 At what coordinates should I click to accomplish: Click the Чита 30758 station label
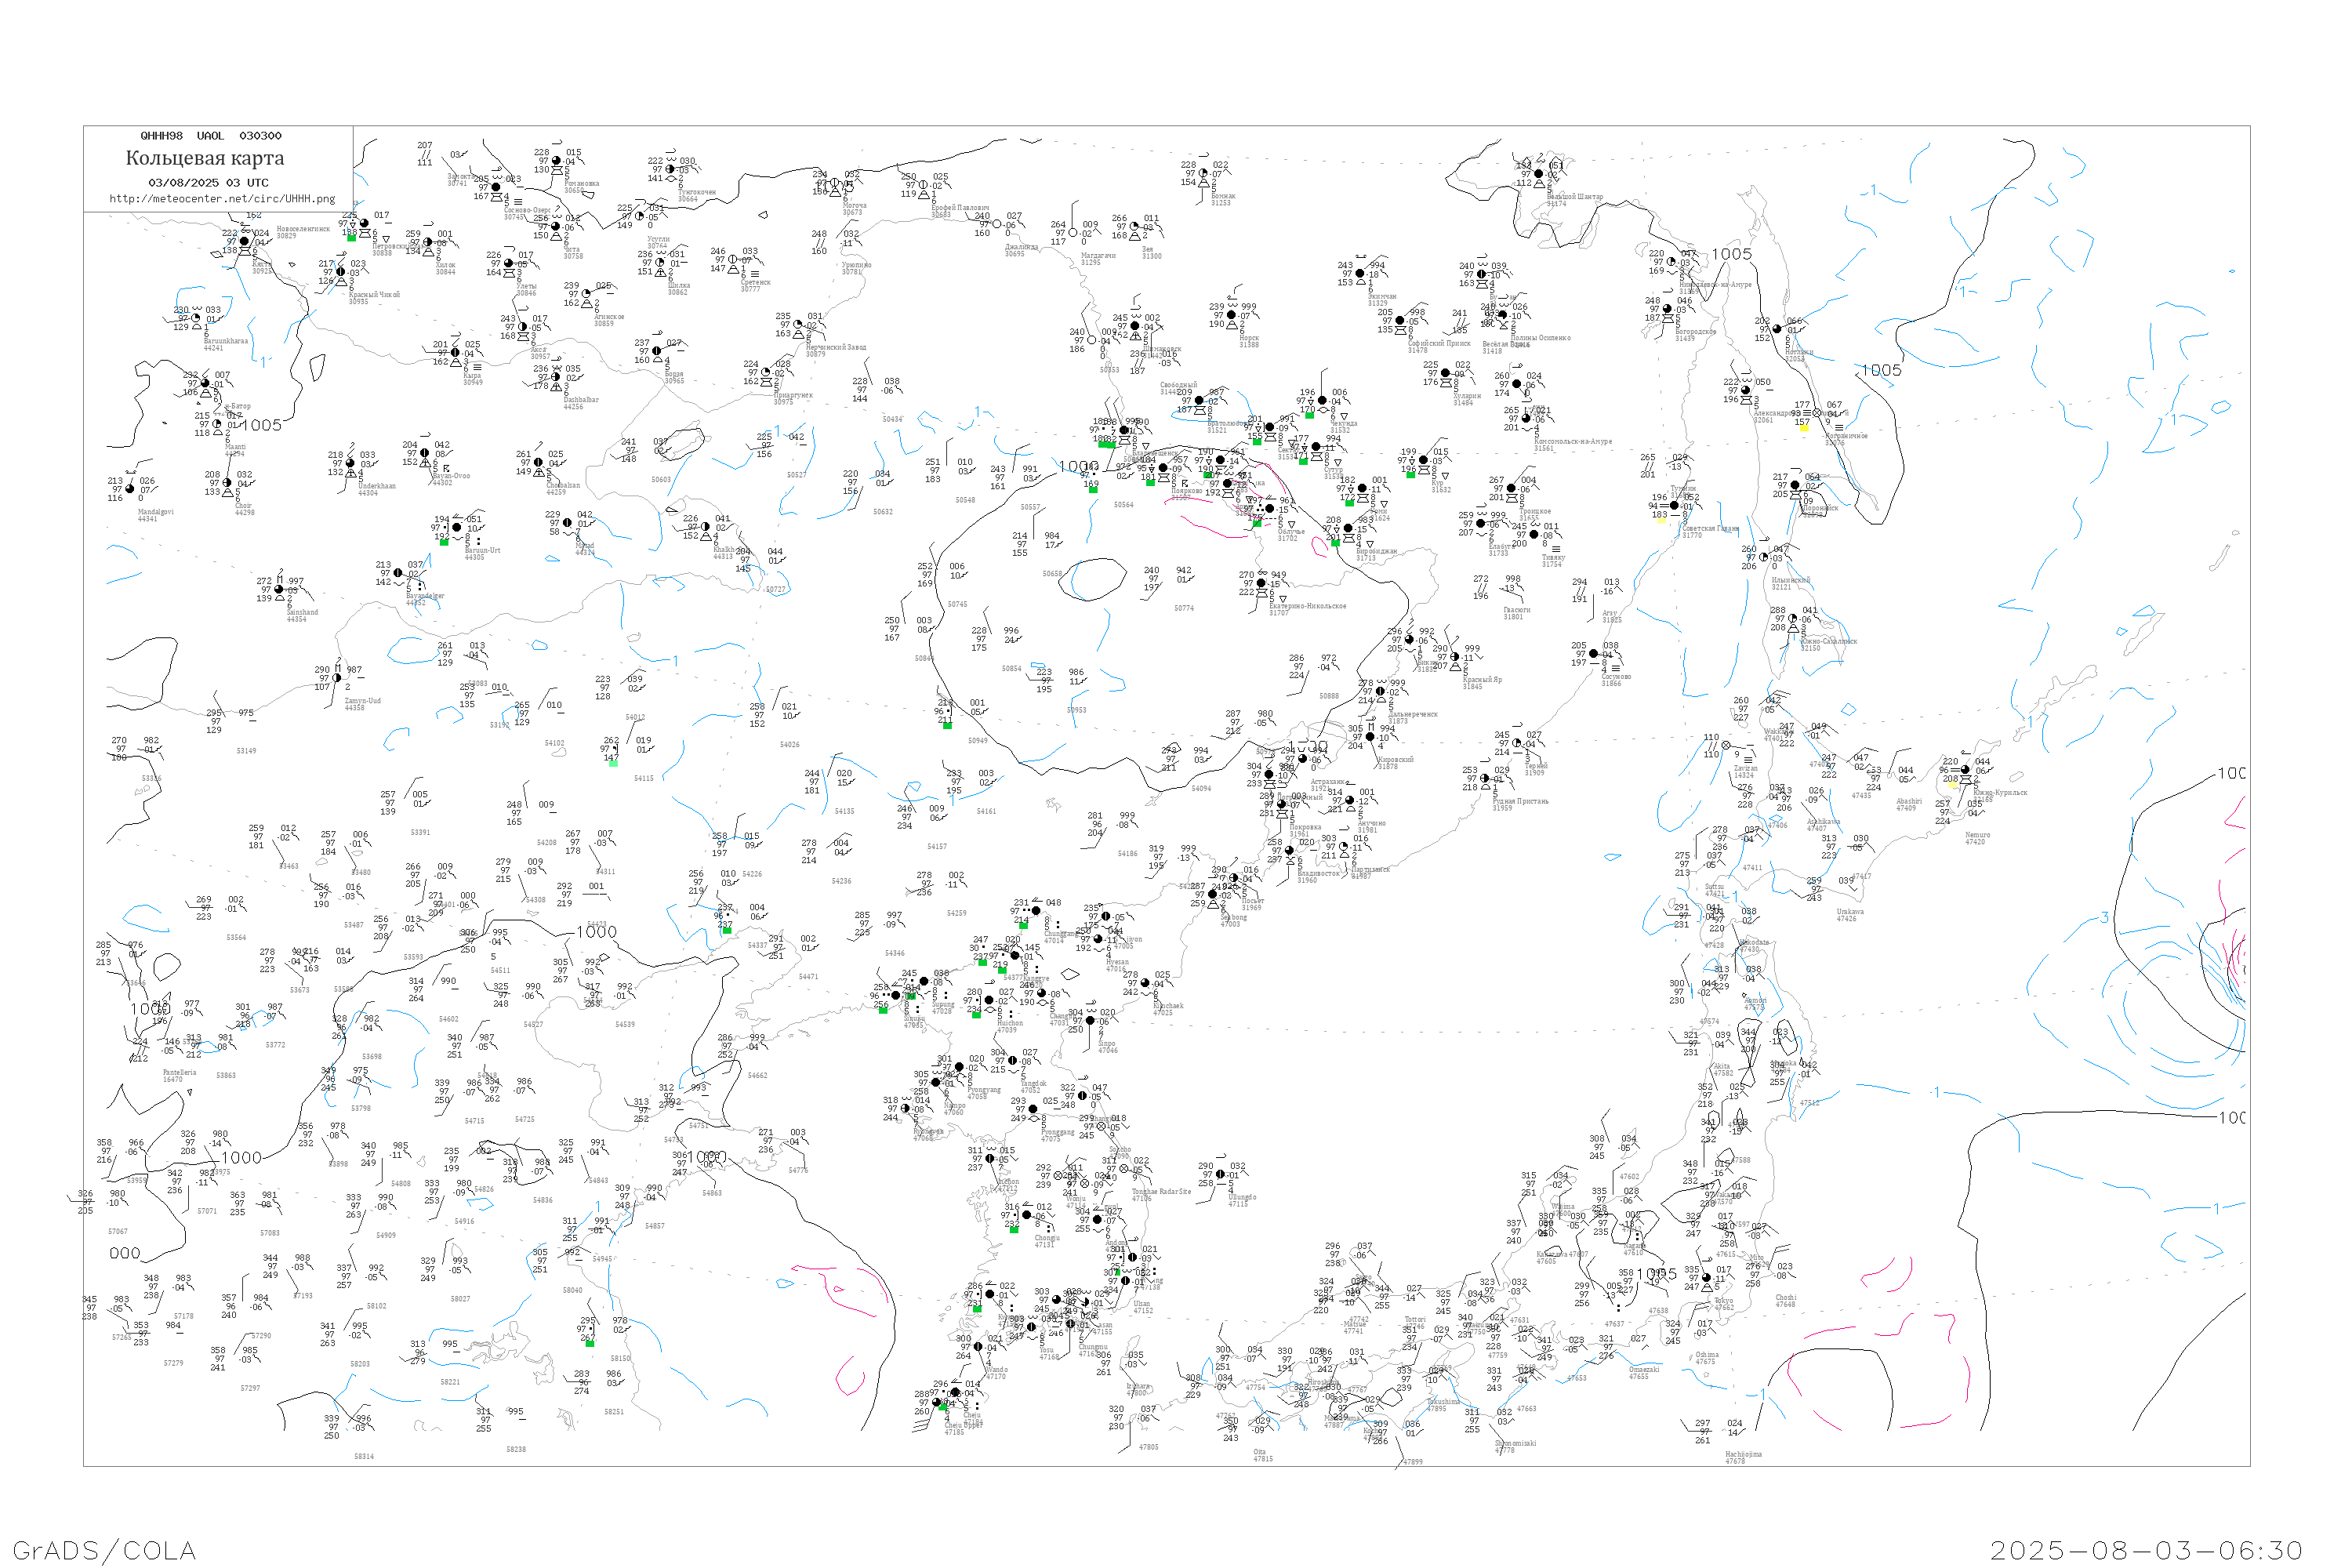tap(572, 253)
